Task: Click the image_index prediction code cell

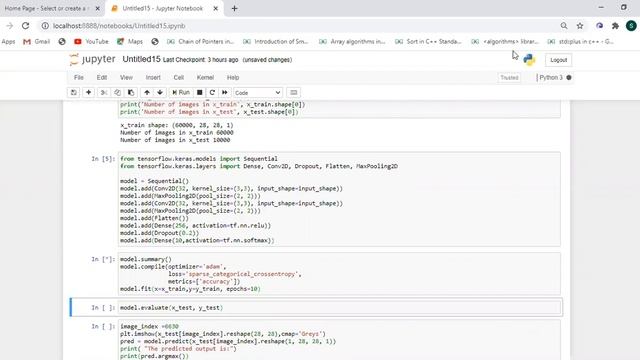Action: tap(339, 340)
